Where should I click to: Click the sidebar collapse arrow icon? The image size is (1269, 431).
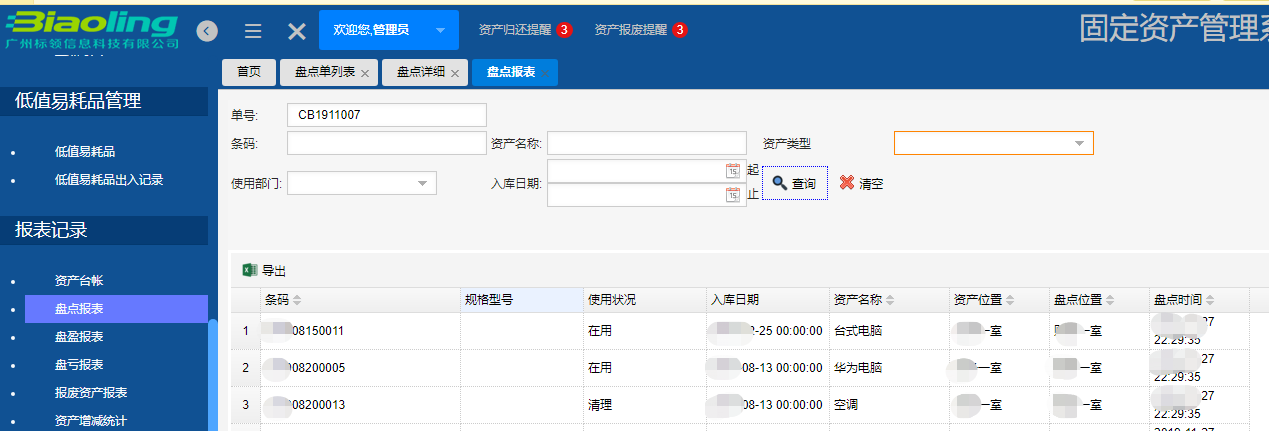(x=207, y=31)
